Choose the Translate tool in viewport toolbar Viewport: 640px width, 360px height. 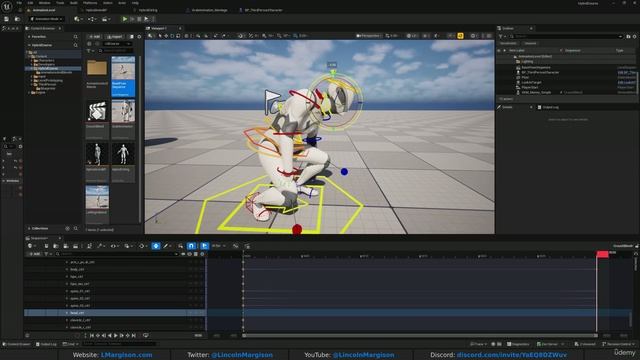166,36
